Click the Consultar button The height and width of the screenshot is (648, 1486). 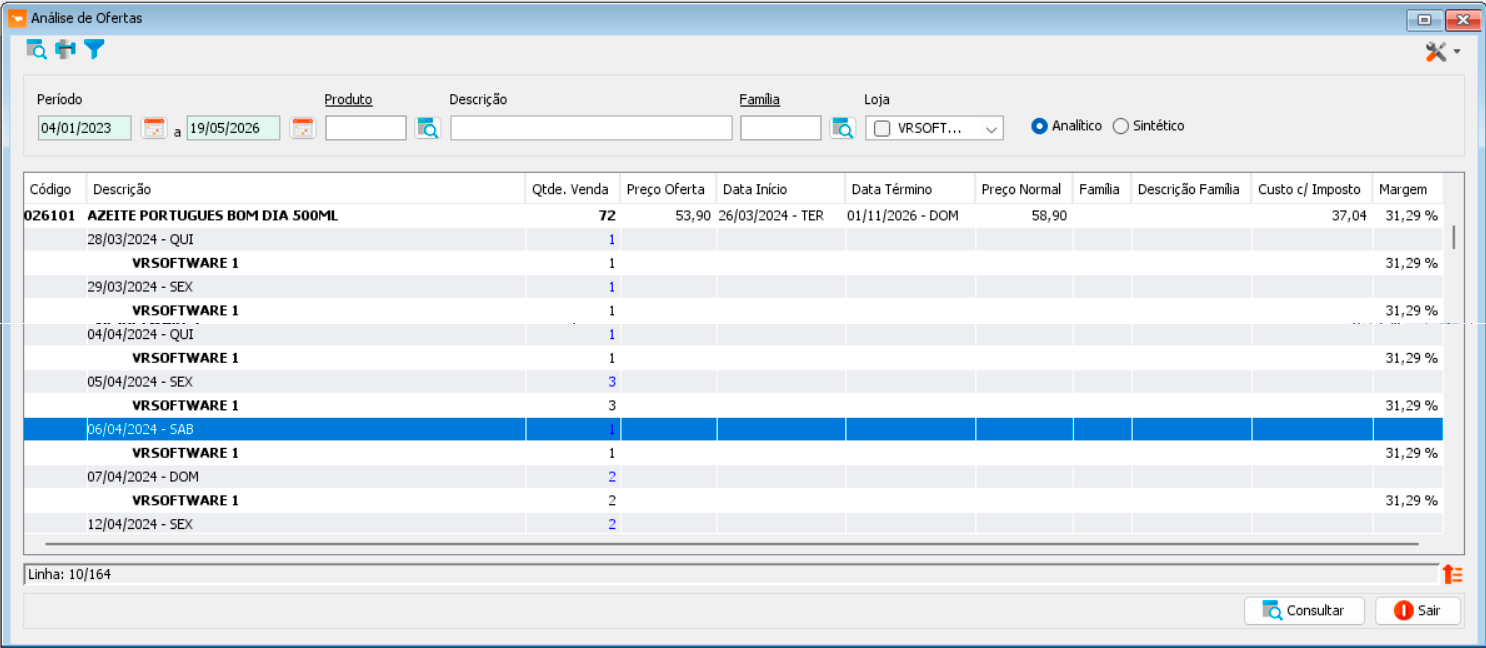[x=1305, y=610]
